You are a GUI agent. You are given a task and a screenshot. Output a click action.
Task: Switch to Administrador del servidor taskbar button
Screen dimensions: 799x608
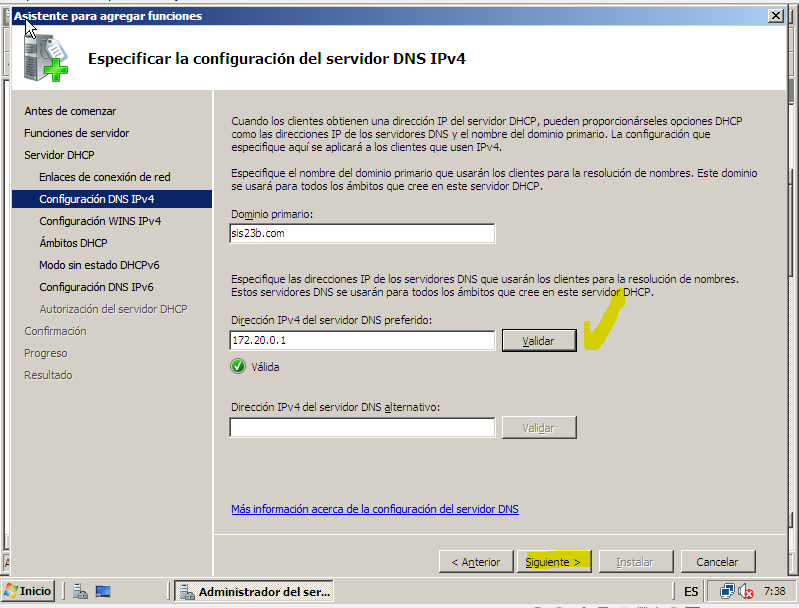point(254,592)
